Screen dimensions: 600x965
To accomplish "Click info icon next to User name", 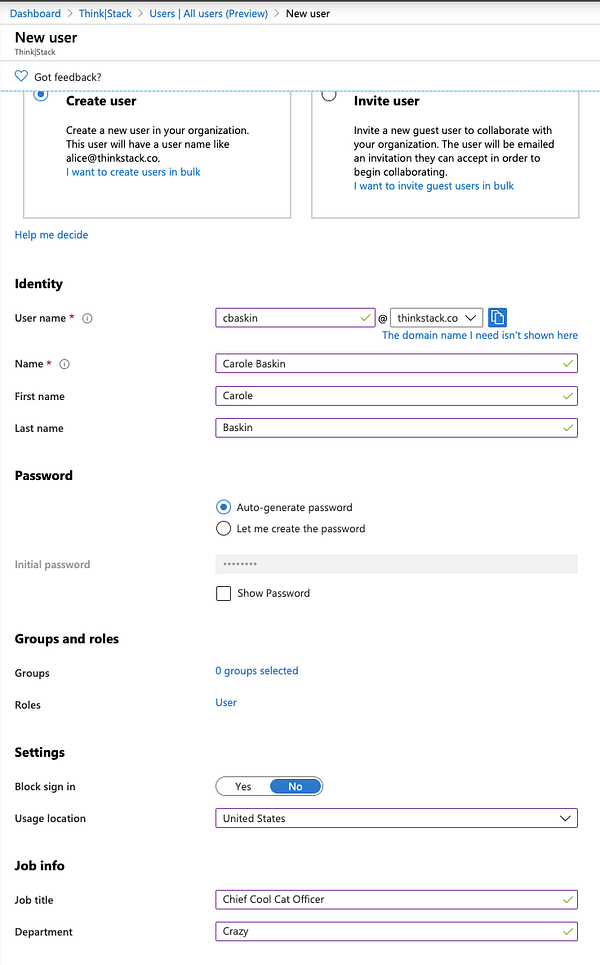I will [x=87, y=319].
